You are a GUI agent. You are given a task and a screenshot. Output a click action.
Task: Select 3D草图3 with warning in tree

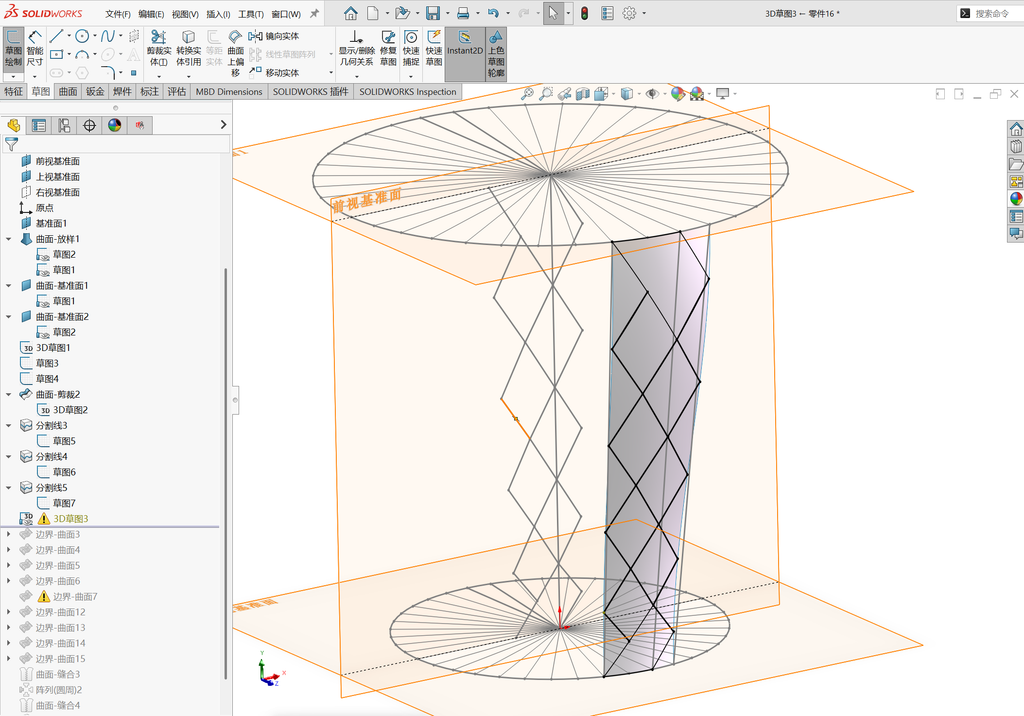coord(71,519)
